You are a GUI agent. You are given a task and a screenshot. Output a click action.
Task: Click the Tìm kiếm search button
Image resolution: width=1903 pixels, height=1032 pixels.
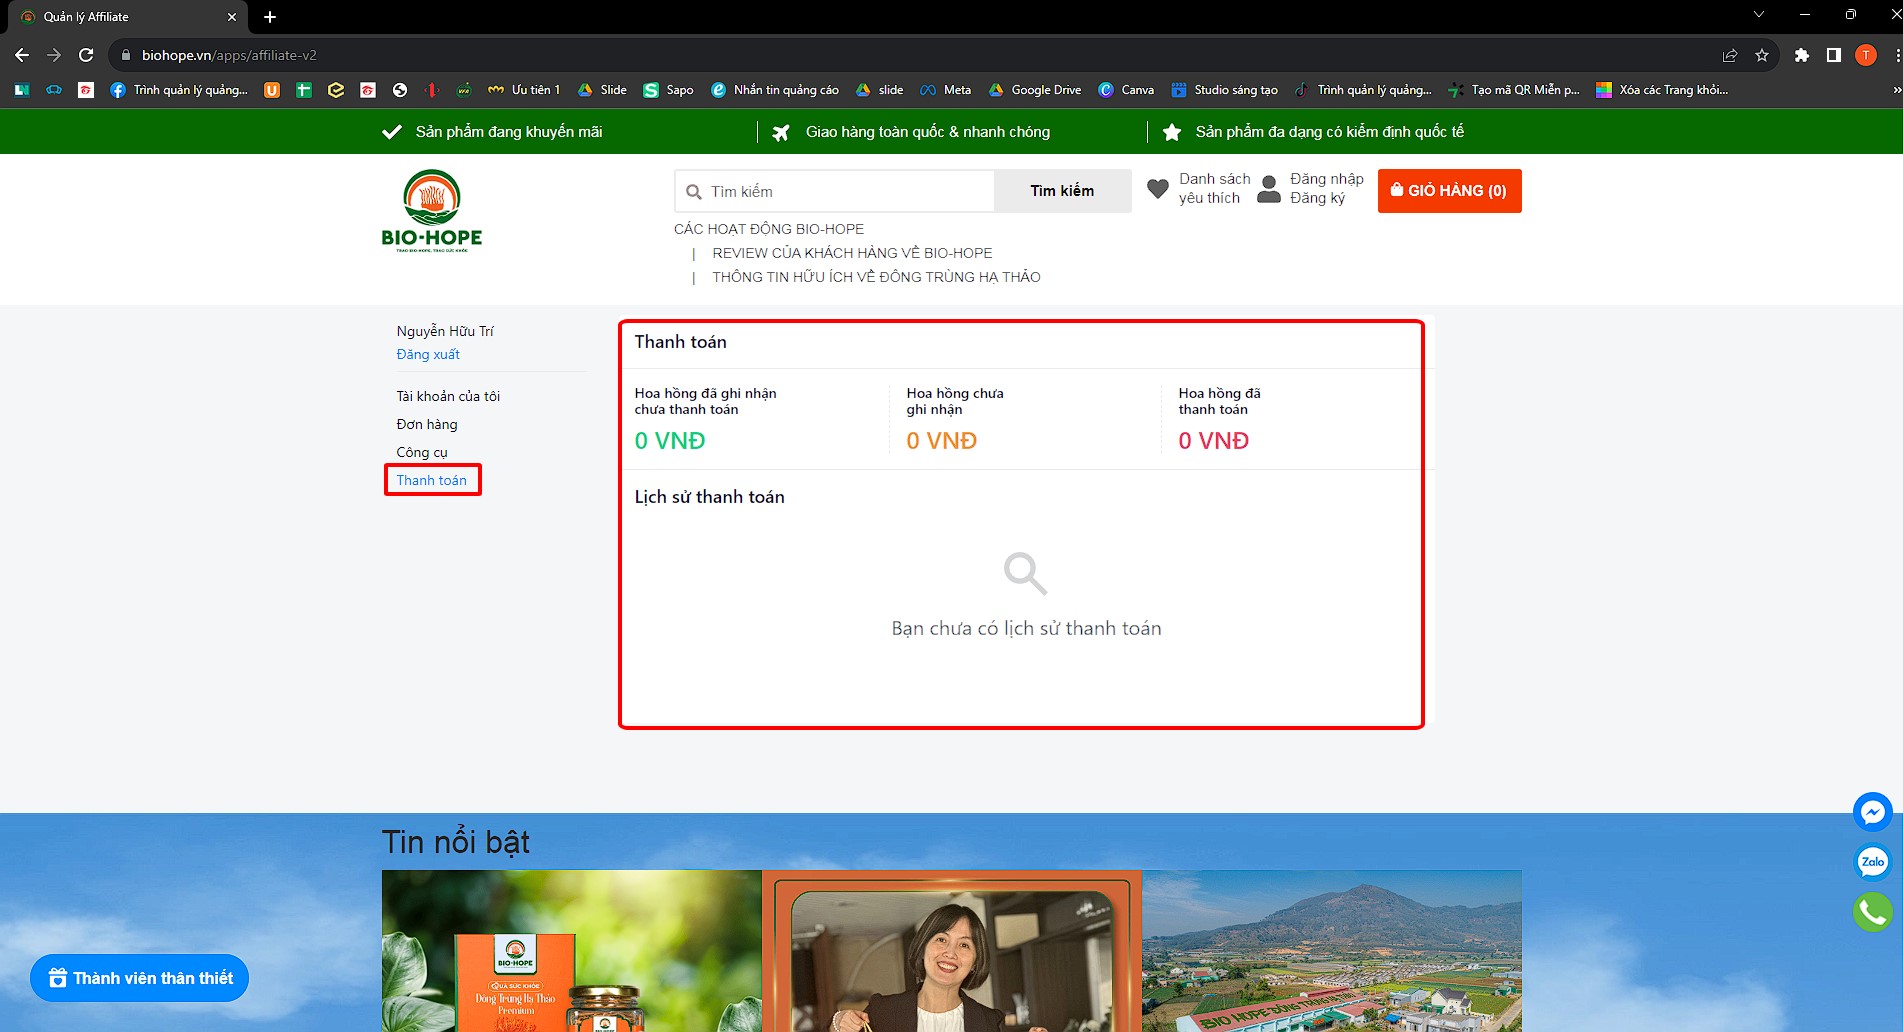pos(1062,191)
